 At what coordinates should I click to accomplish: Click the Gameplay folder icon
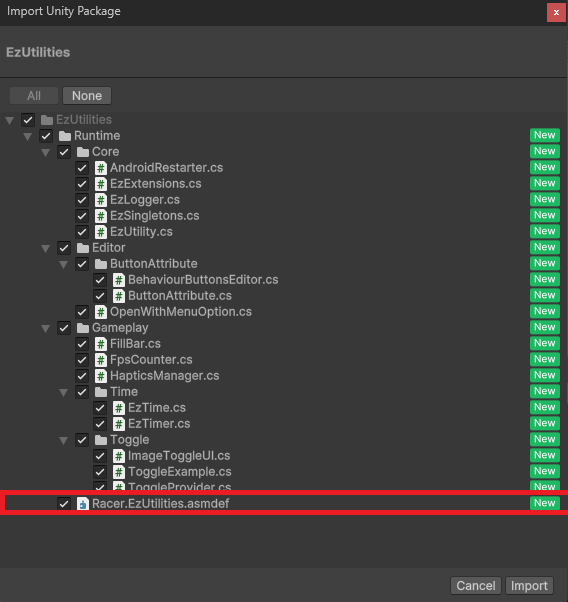[83, 328]
